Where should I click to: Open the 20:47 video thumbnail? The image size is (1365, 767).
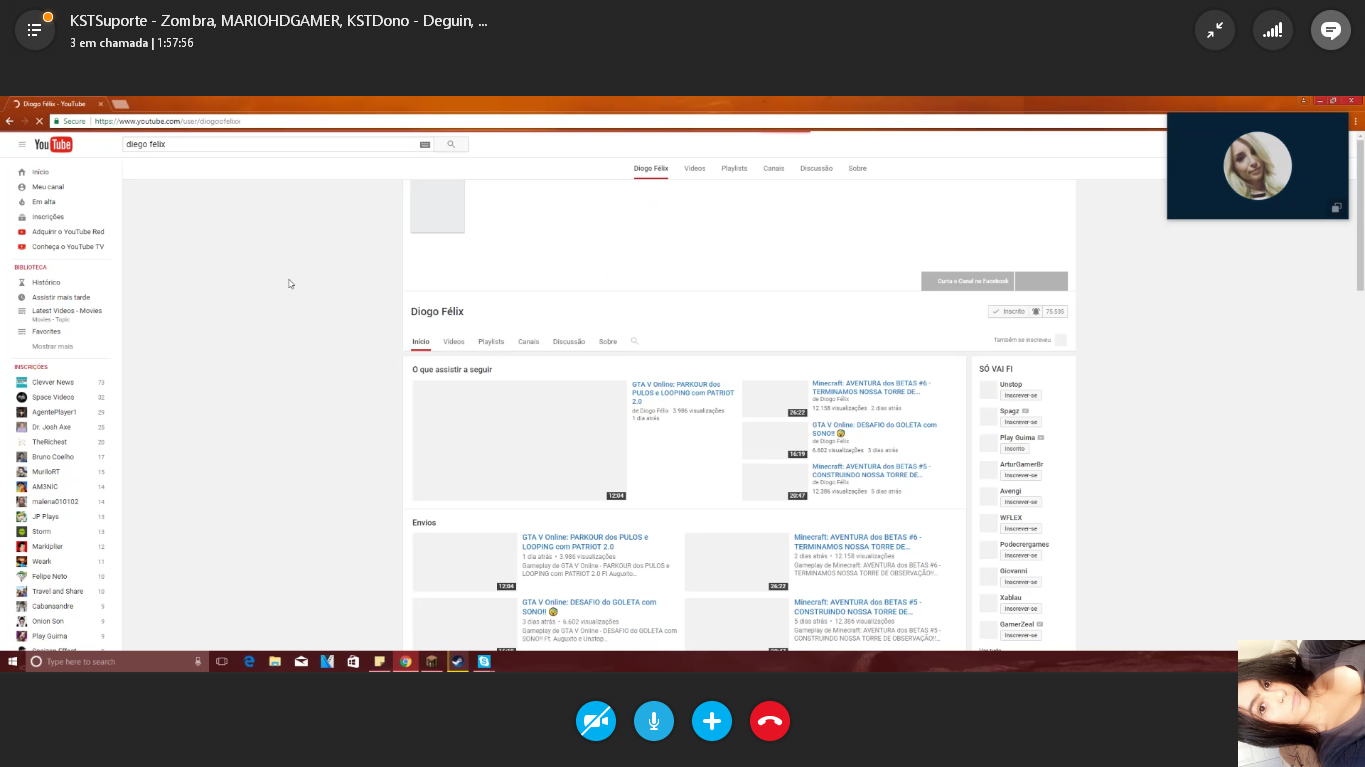pos(775,482)
